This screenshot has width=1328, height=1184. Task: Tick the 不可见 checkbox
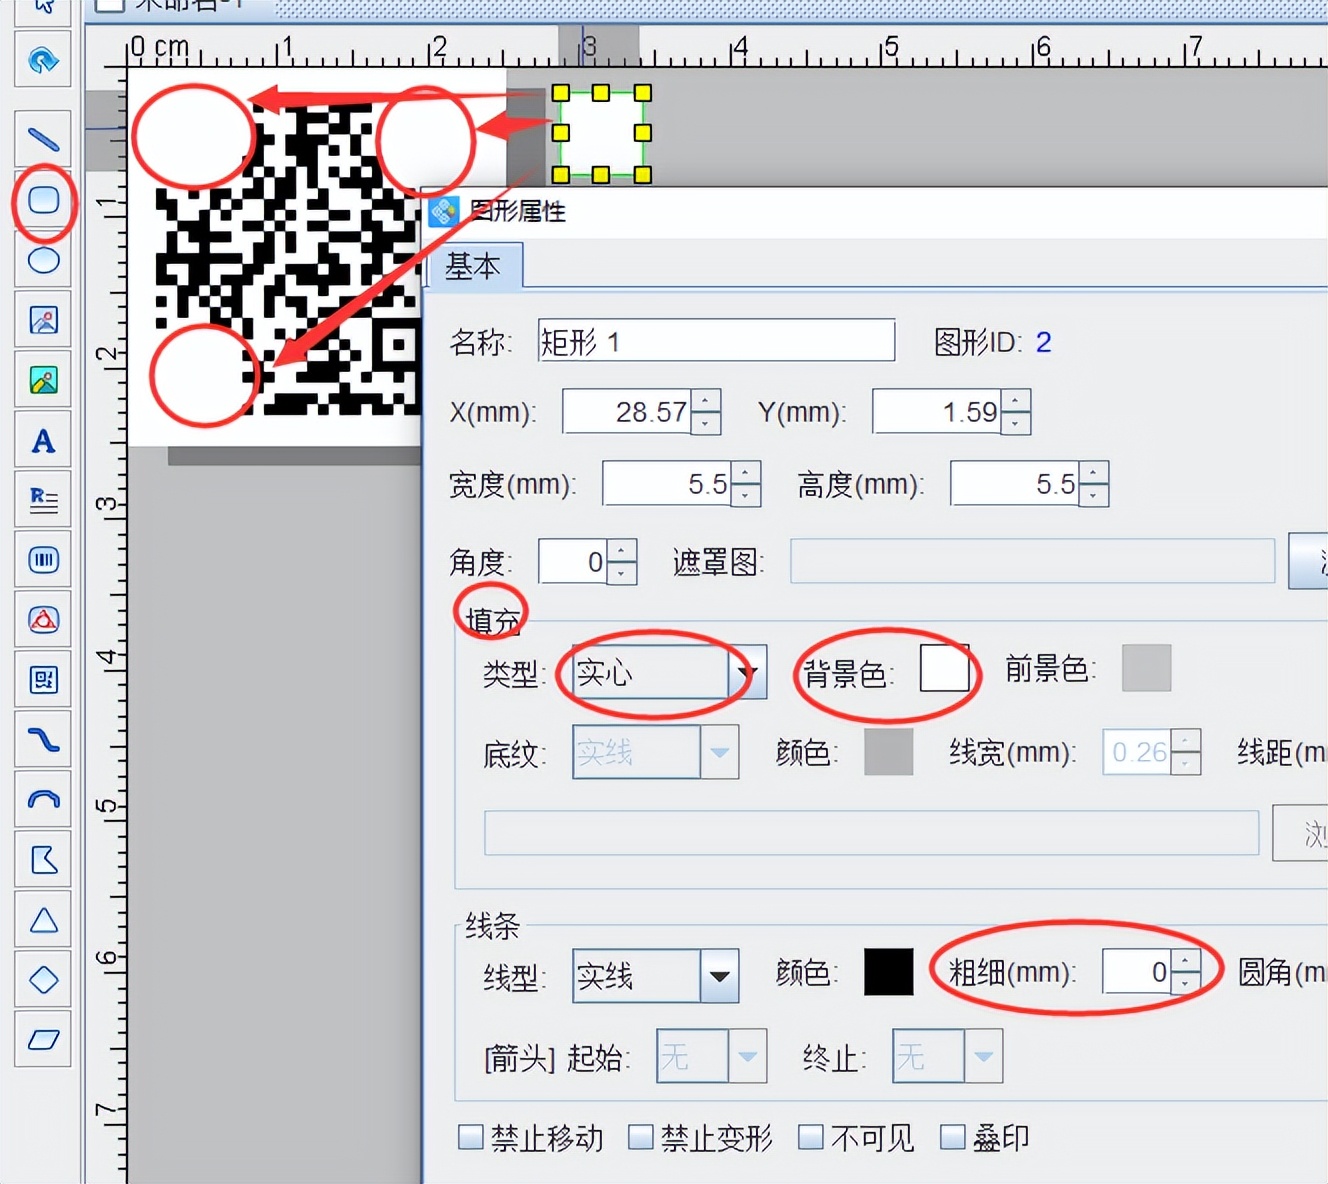[x=811, y=1137]
